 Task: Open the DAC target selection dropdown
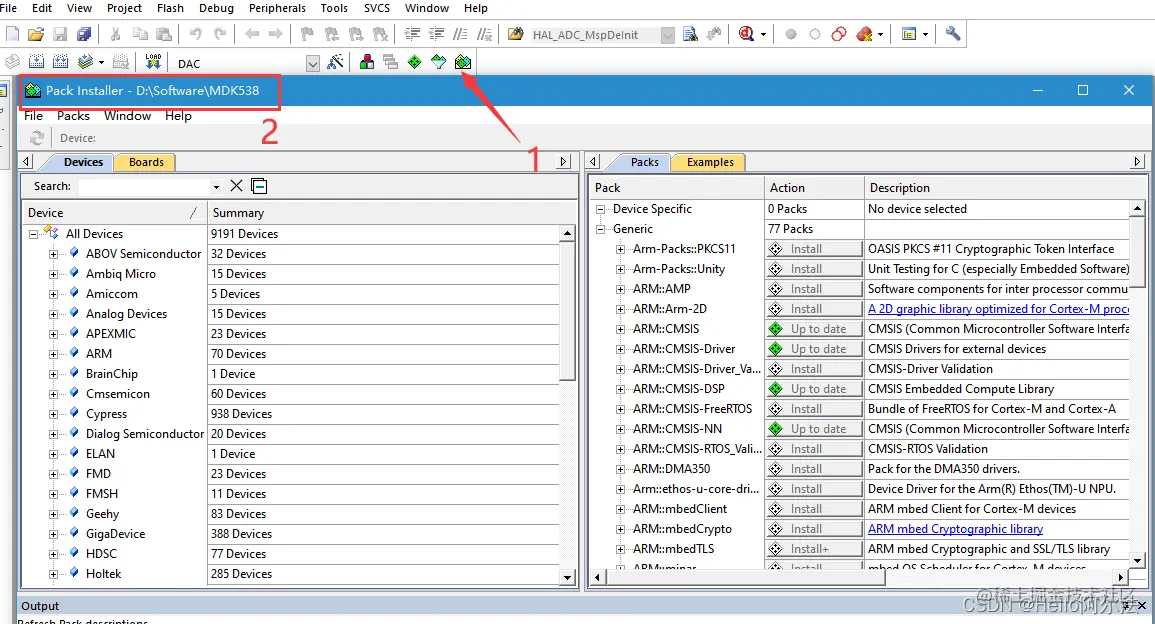(313, 63)
